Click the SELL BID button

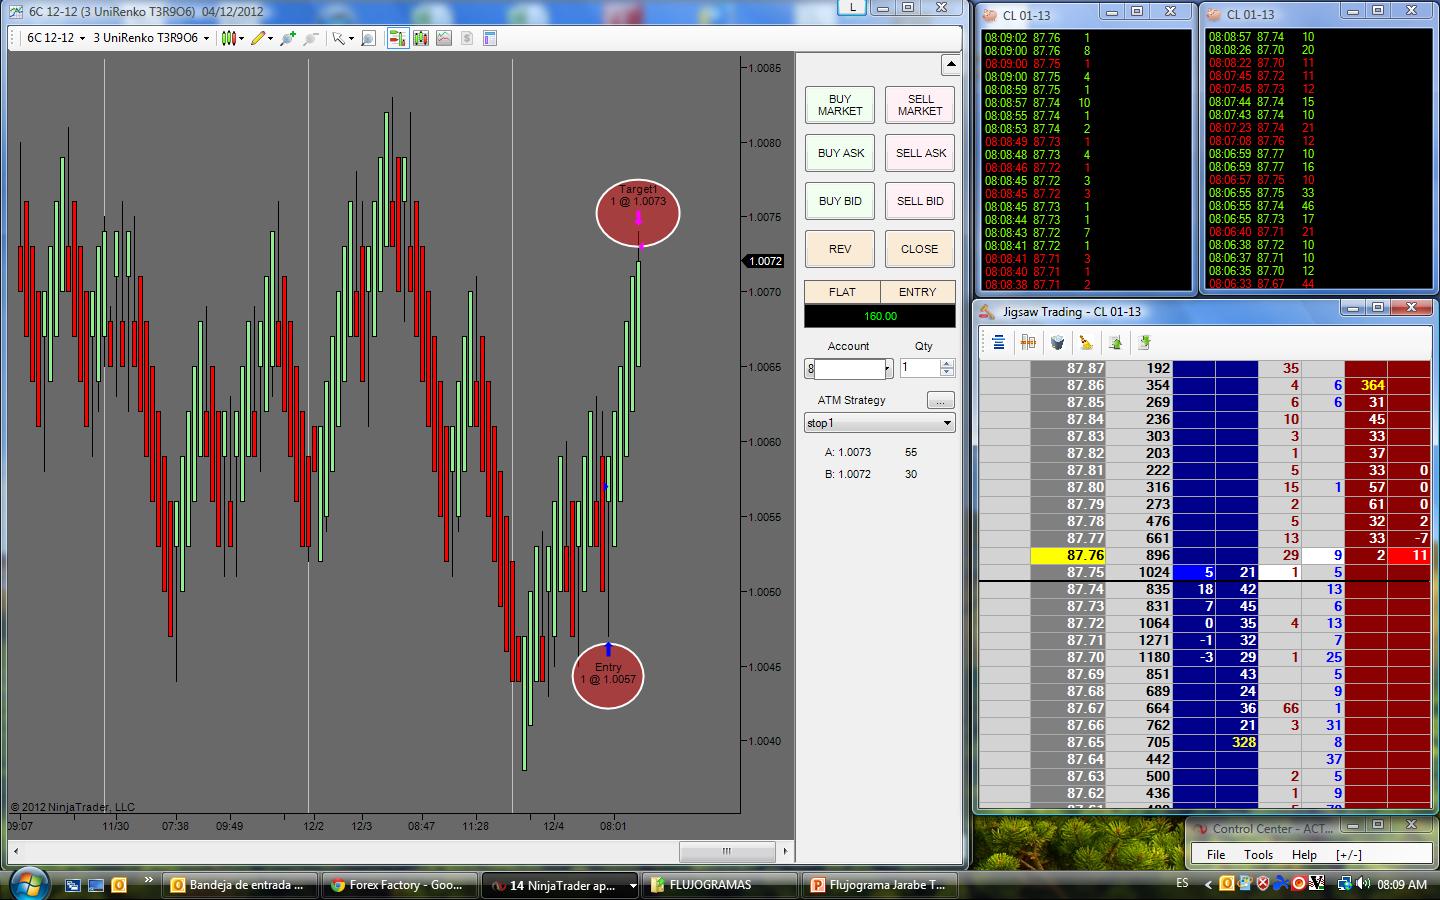click(x=920, y=201)
